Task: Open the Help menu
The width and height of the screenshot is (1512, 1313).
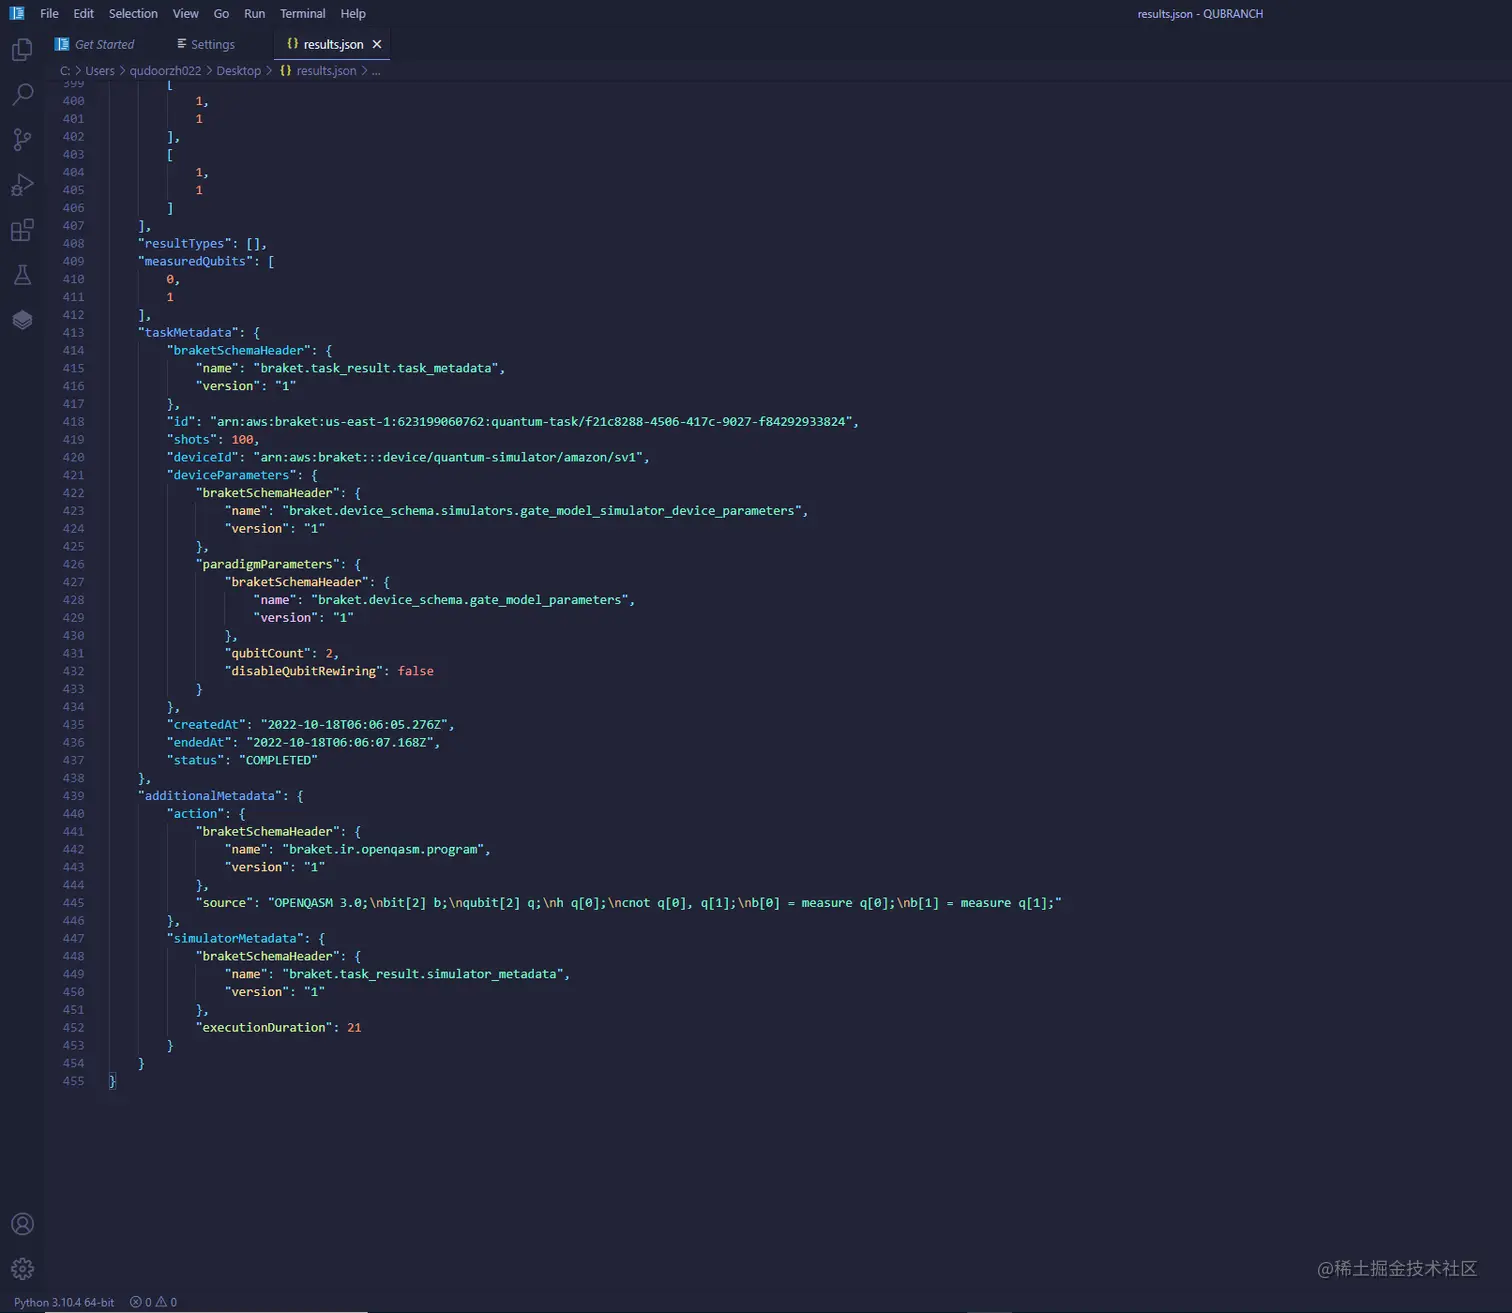Action: (x=353, y=14)
